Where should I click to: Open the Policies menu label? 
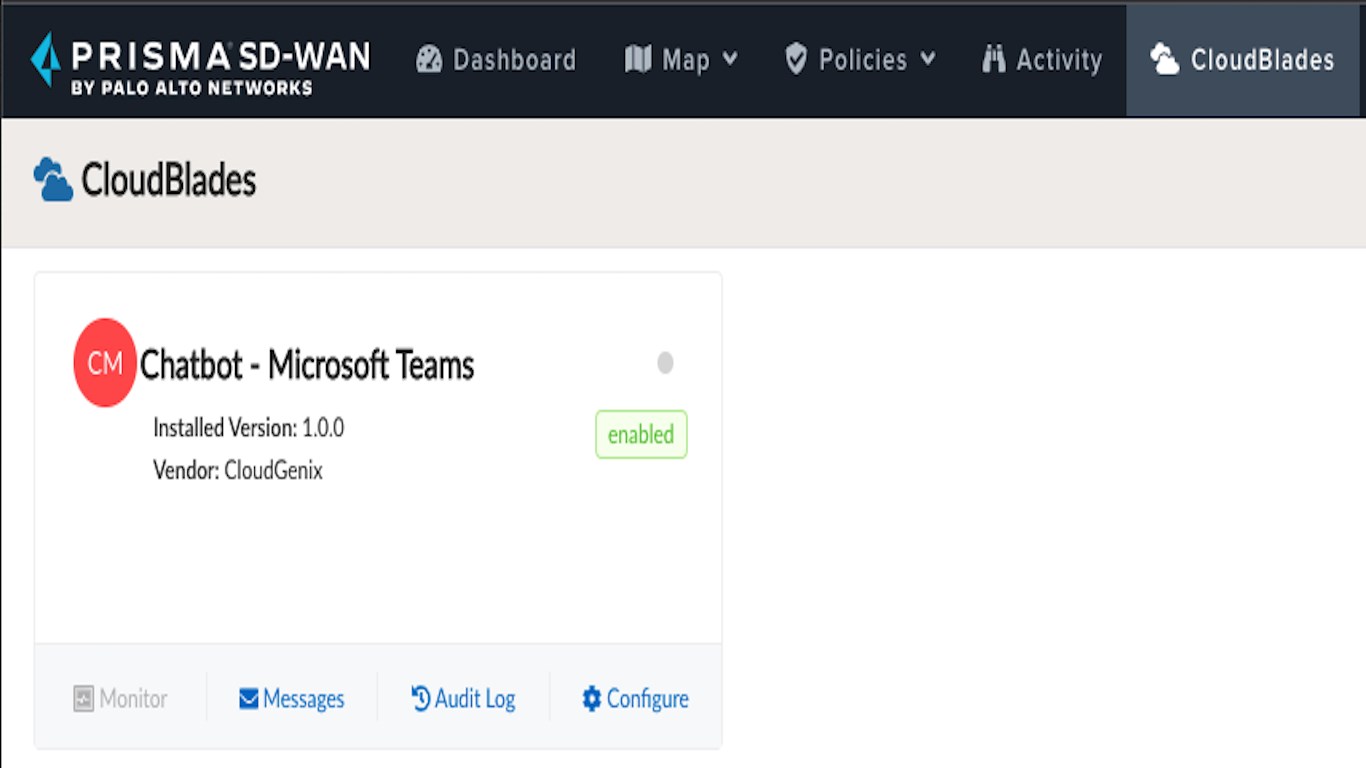pos(862,60)
